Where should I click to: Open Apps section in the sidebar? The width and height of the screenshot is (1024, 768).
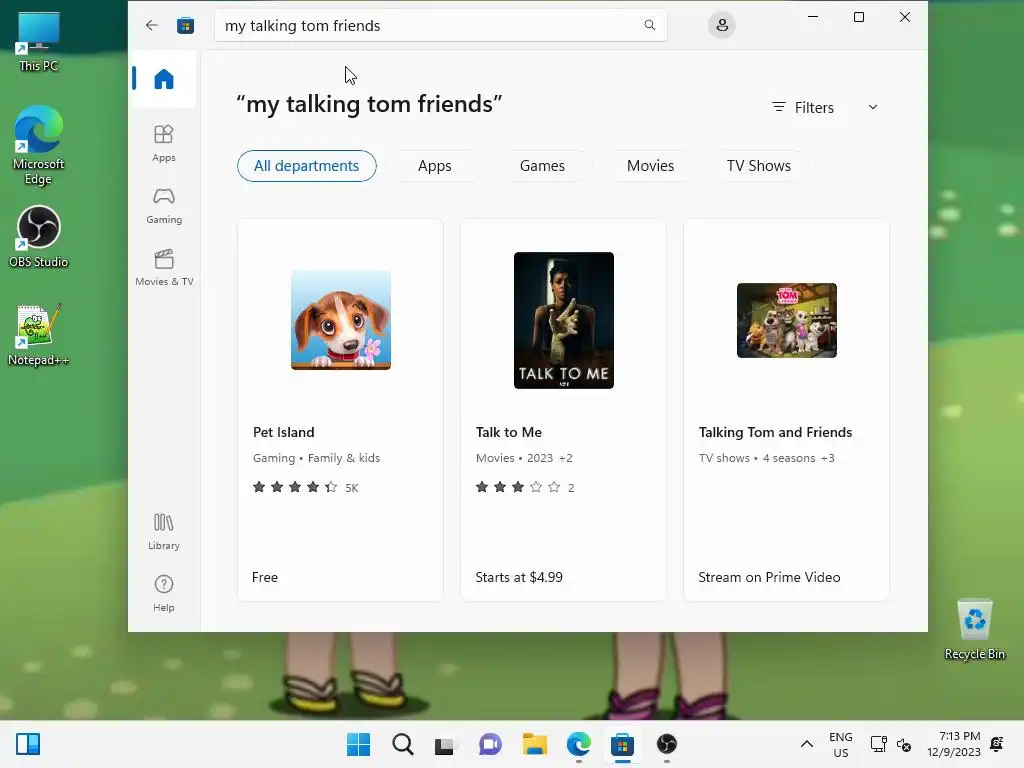[x=164, y=143]
